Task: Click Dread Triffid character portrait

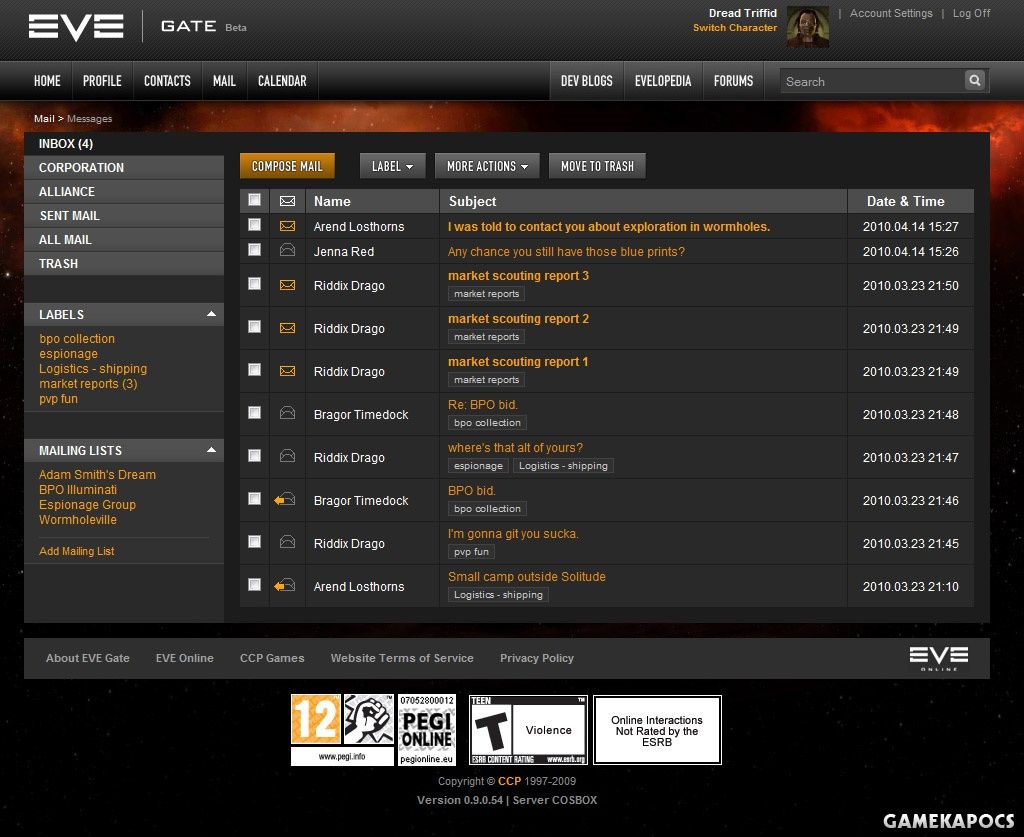Action: [x=808, y=27]
